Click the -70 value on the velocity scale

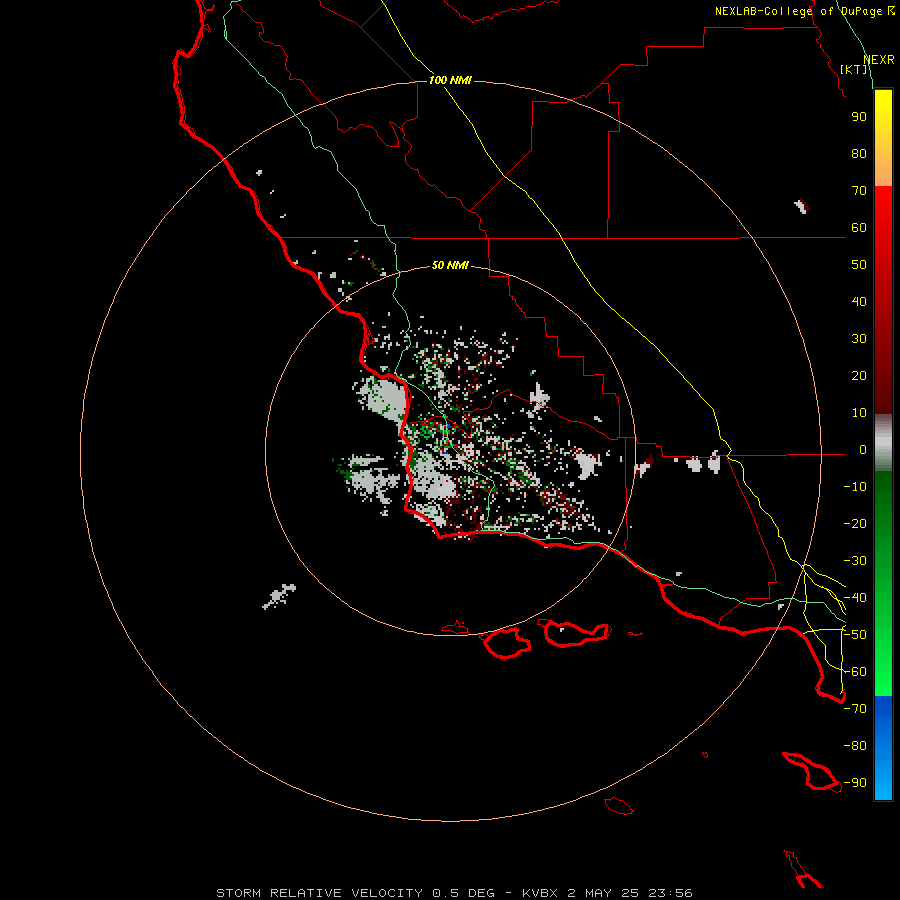tap(855, 709)
